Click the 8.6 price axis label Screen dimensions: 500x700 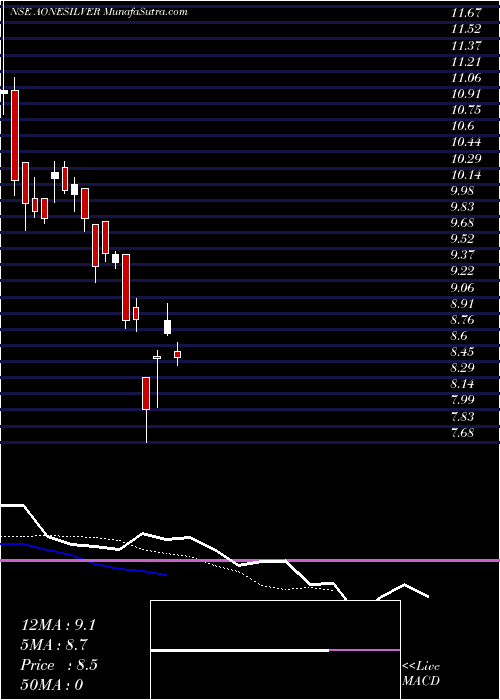(460, 336)
